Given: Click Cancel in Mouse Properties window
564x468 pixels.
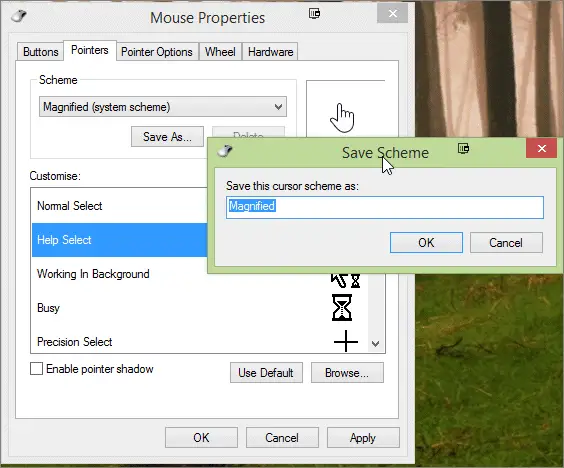Looking at the screenshot, I should tap(282, 437).
